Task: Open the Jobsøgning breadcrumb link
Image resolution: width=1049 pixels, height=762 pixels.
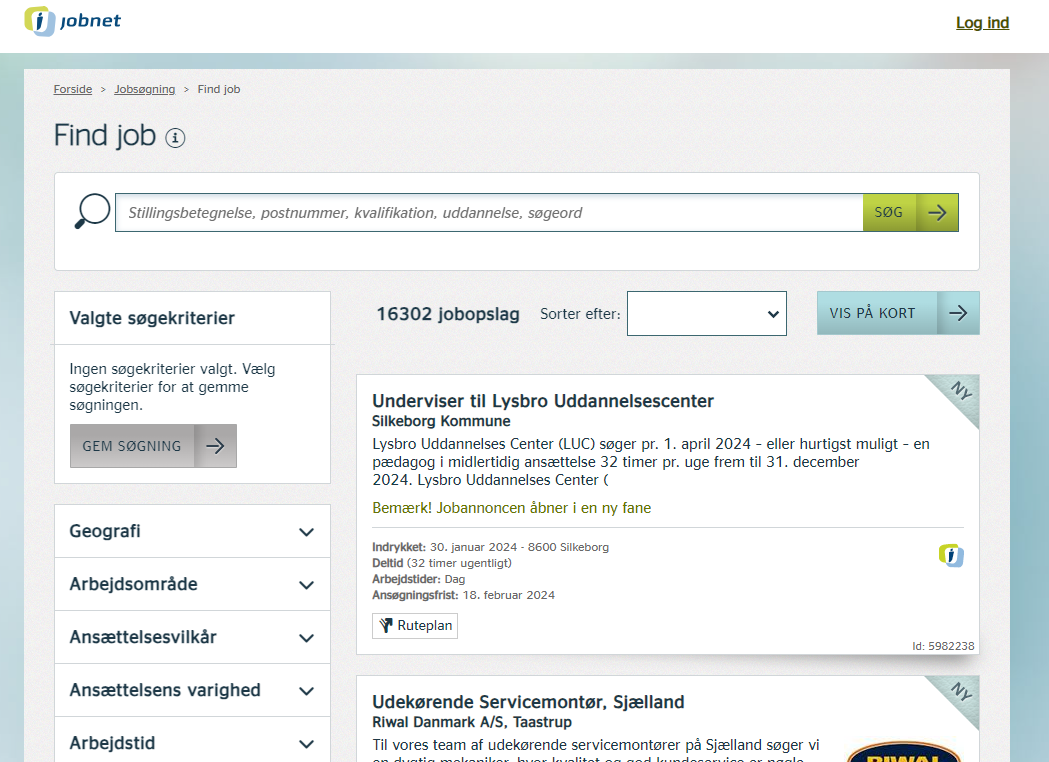Action: tap(144, 89)
